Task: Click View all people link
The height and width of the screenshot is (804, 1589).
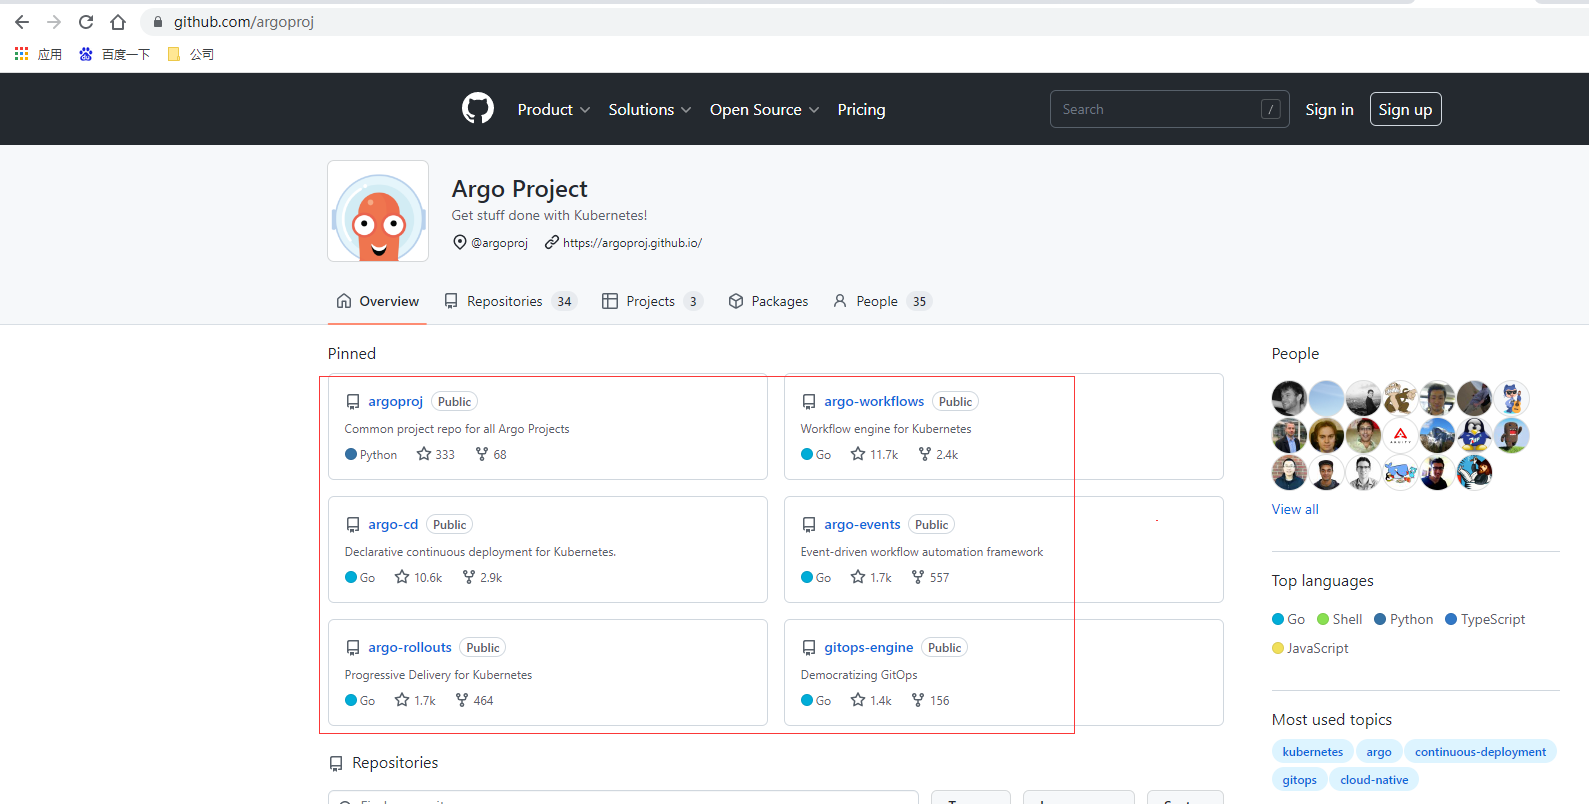Action: (x=1295, y=509)
